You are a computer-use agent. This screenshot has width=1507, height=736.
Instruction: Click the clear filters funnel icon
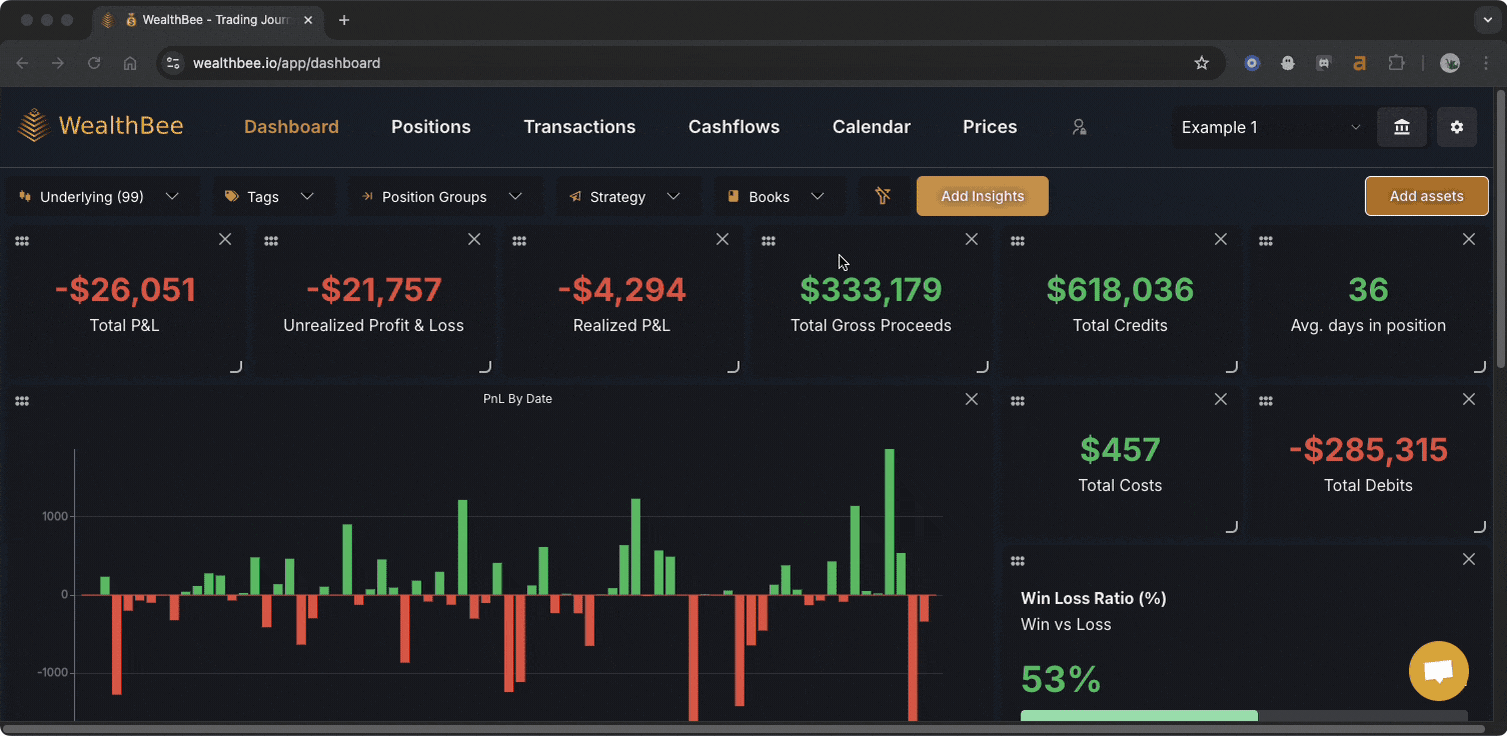(x=882, y=196)
